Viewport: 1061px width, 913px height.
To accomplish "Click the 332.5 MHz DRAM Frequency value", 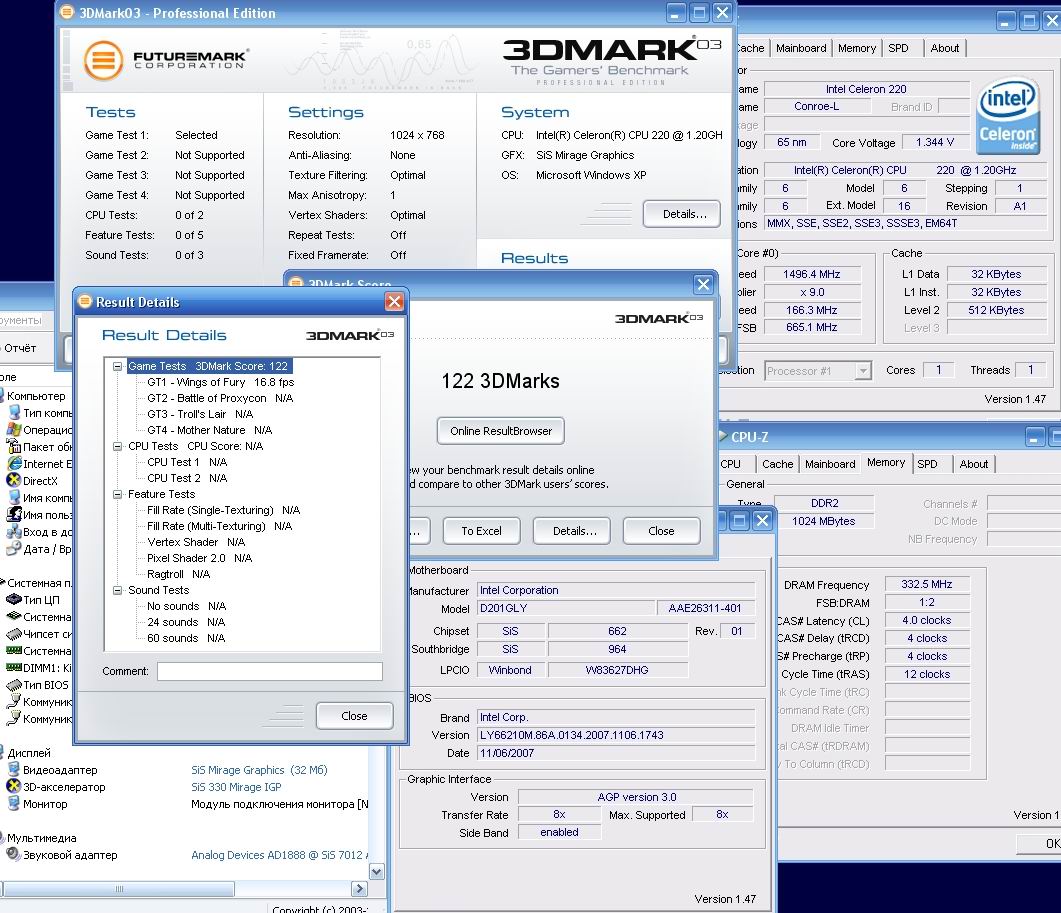I will pyautogui.click(x=926, y=584).
